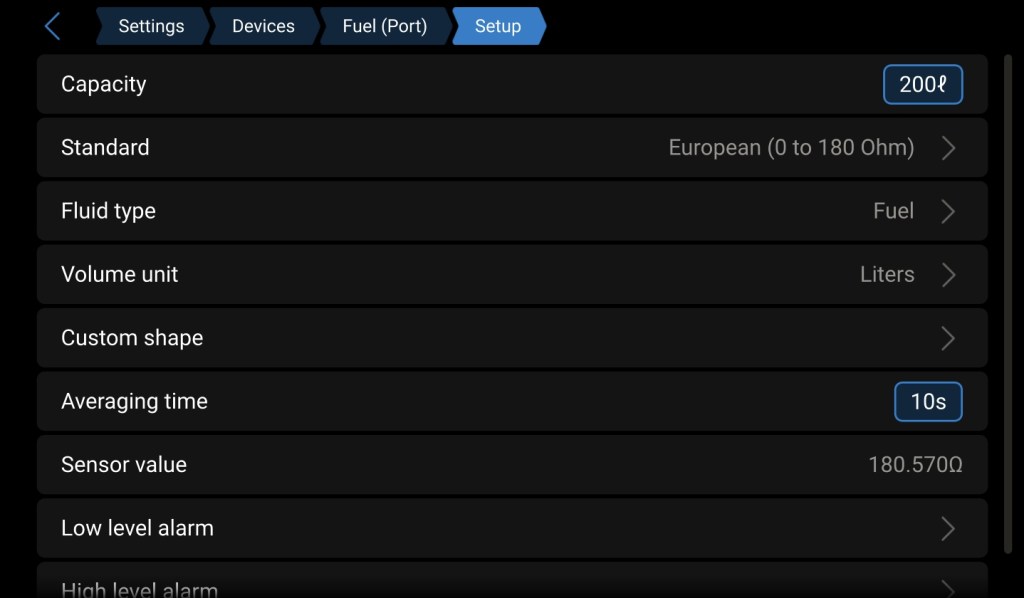Expand Custom shape via its chevron
This screenshot has width=1024, height=598.
click(948, 338)
